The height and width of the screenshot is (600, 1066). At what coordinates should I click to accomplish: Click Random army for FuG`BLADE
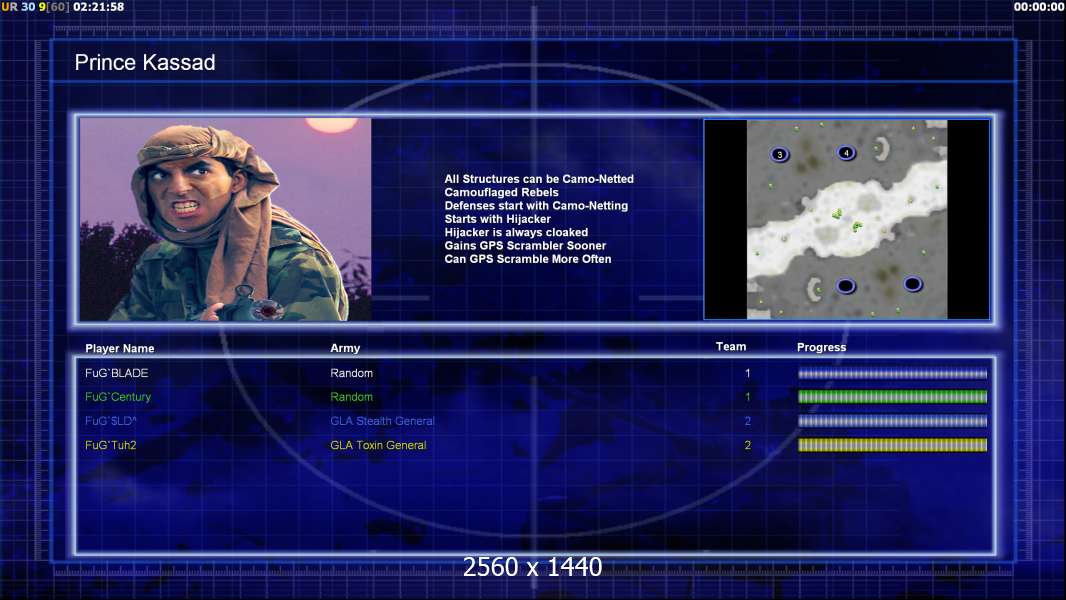[x=351, y=373]
